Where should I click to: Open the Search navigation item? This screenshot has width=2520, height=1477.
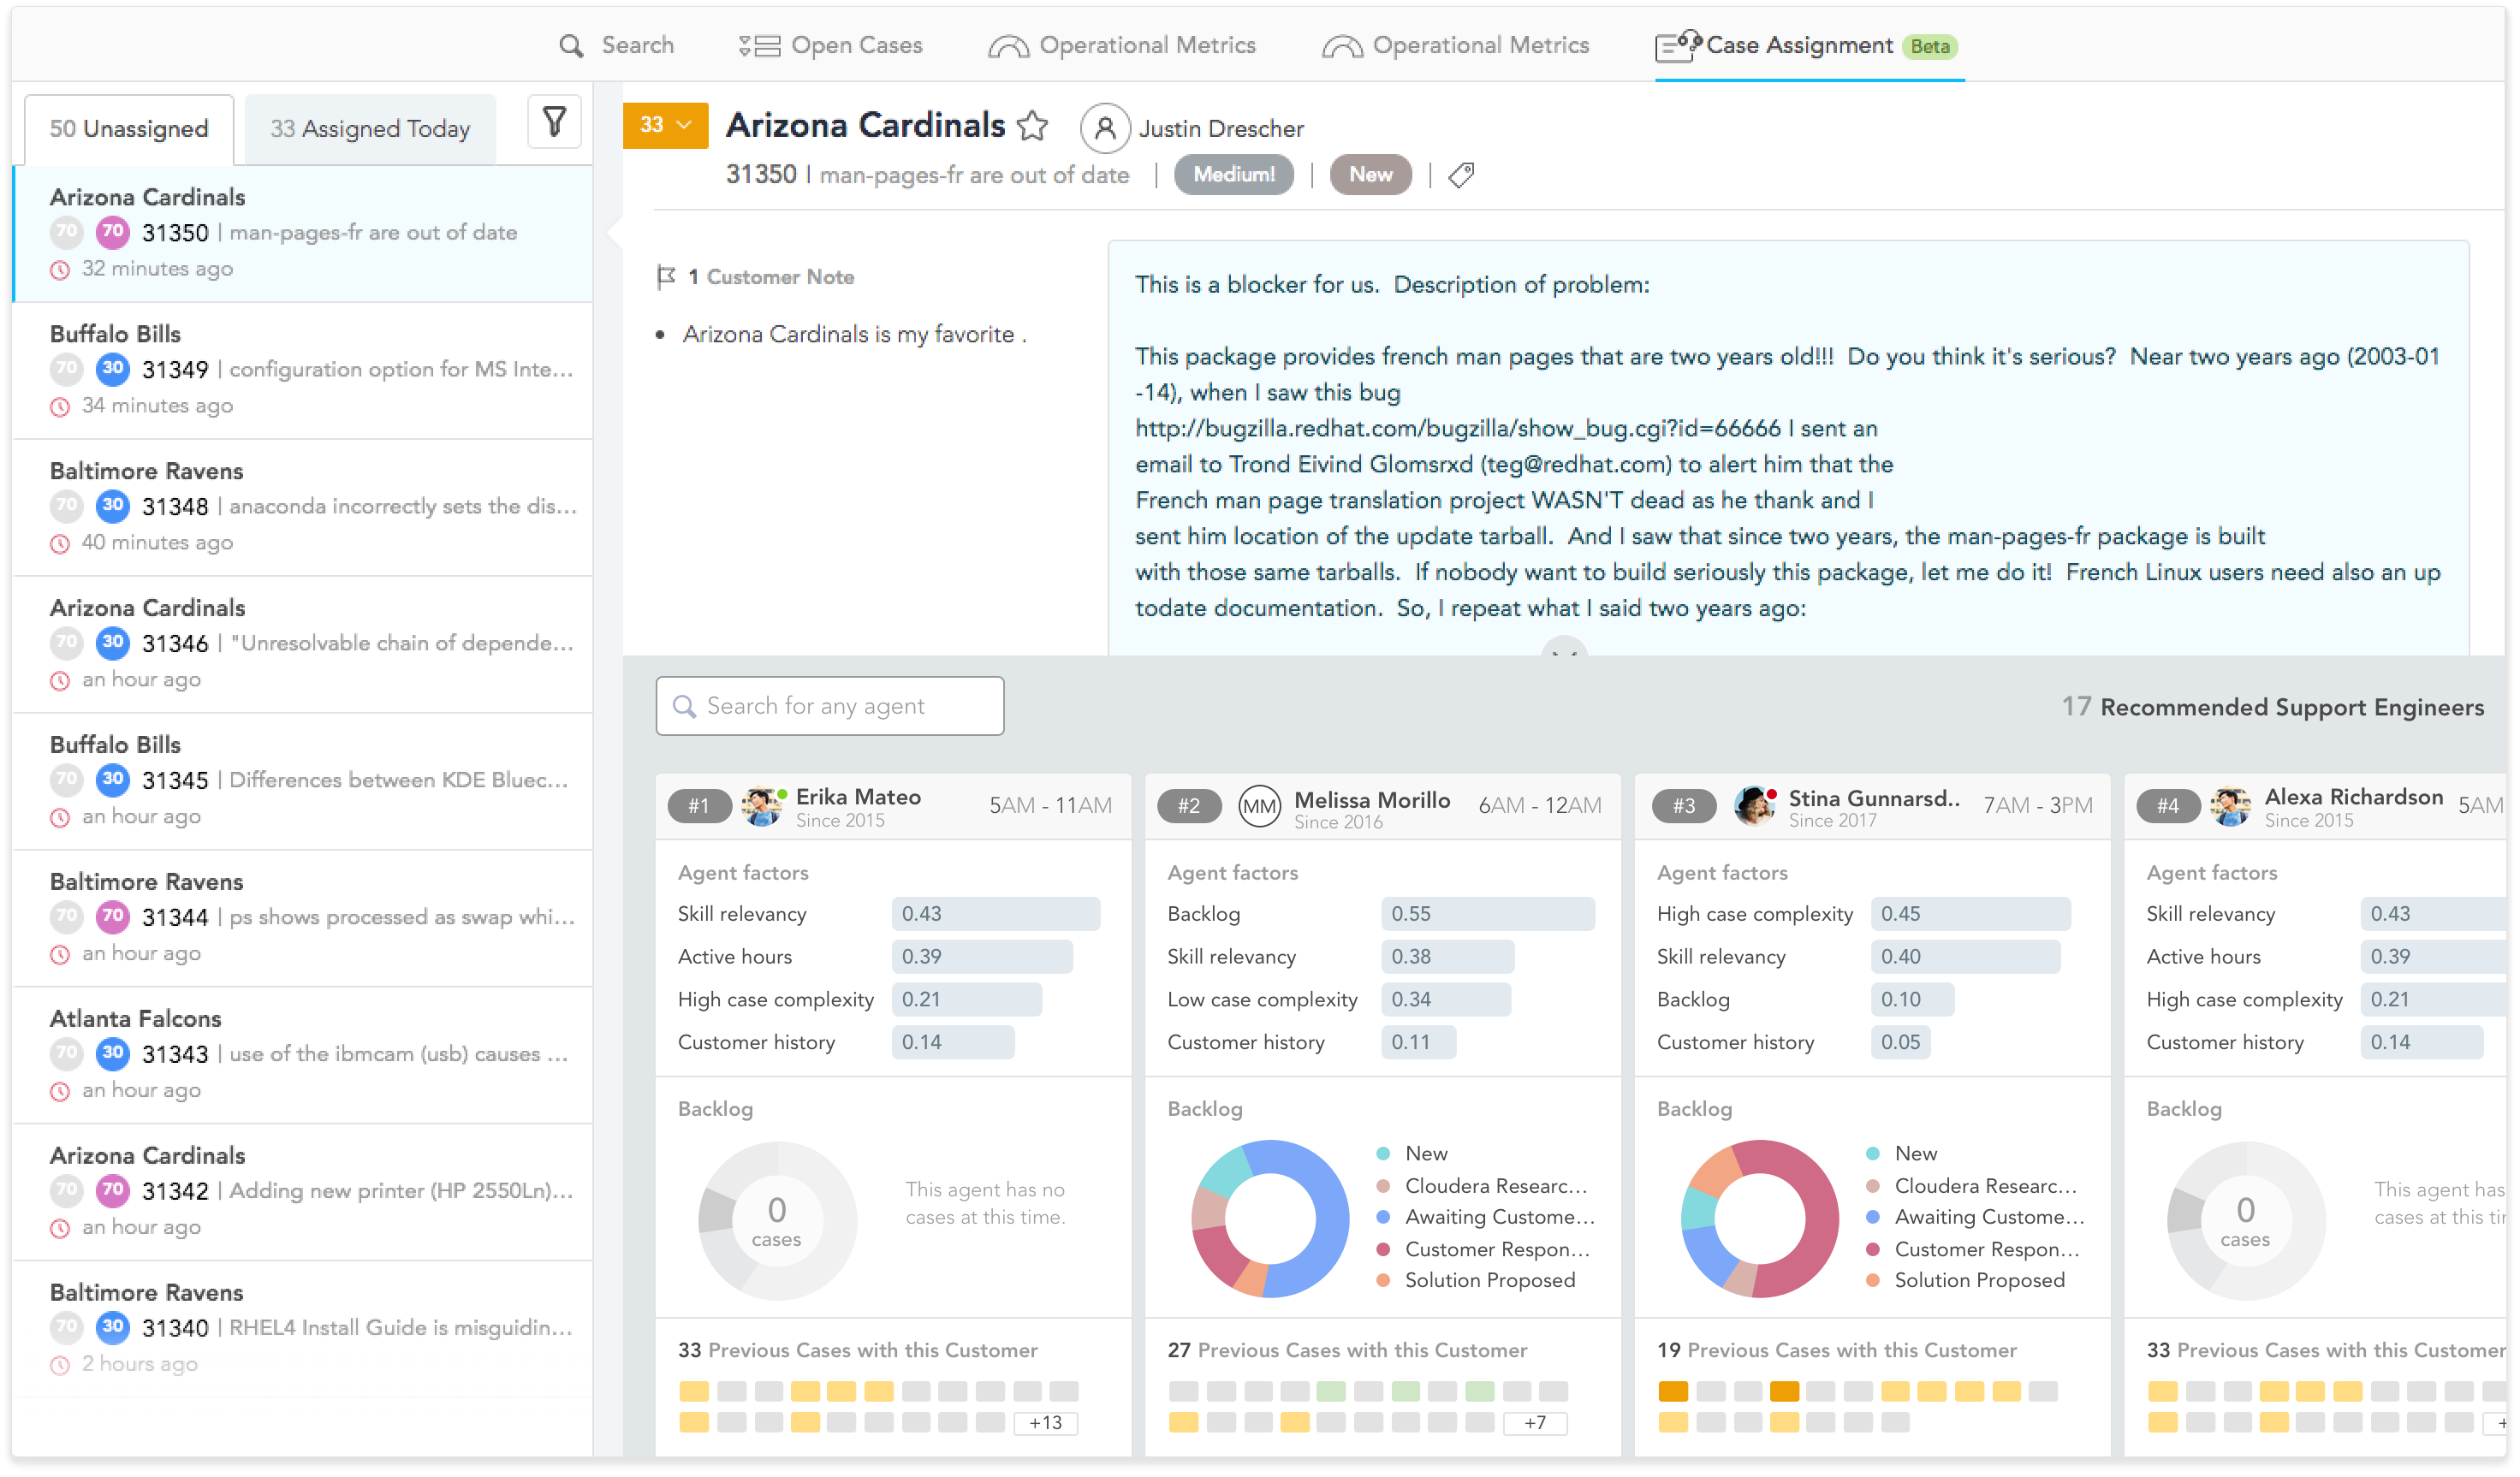(x=616, y=46)
